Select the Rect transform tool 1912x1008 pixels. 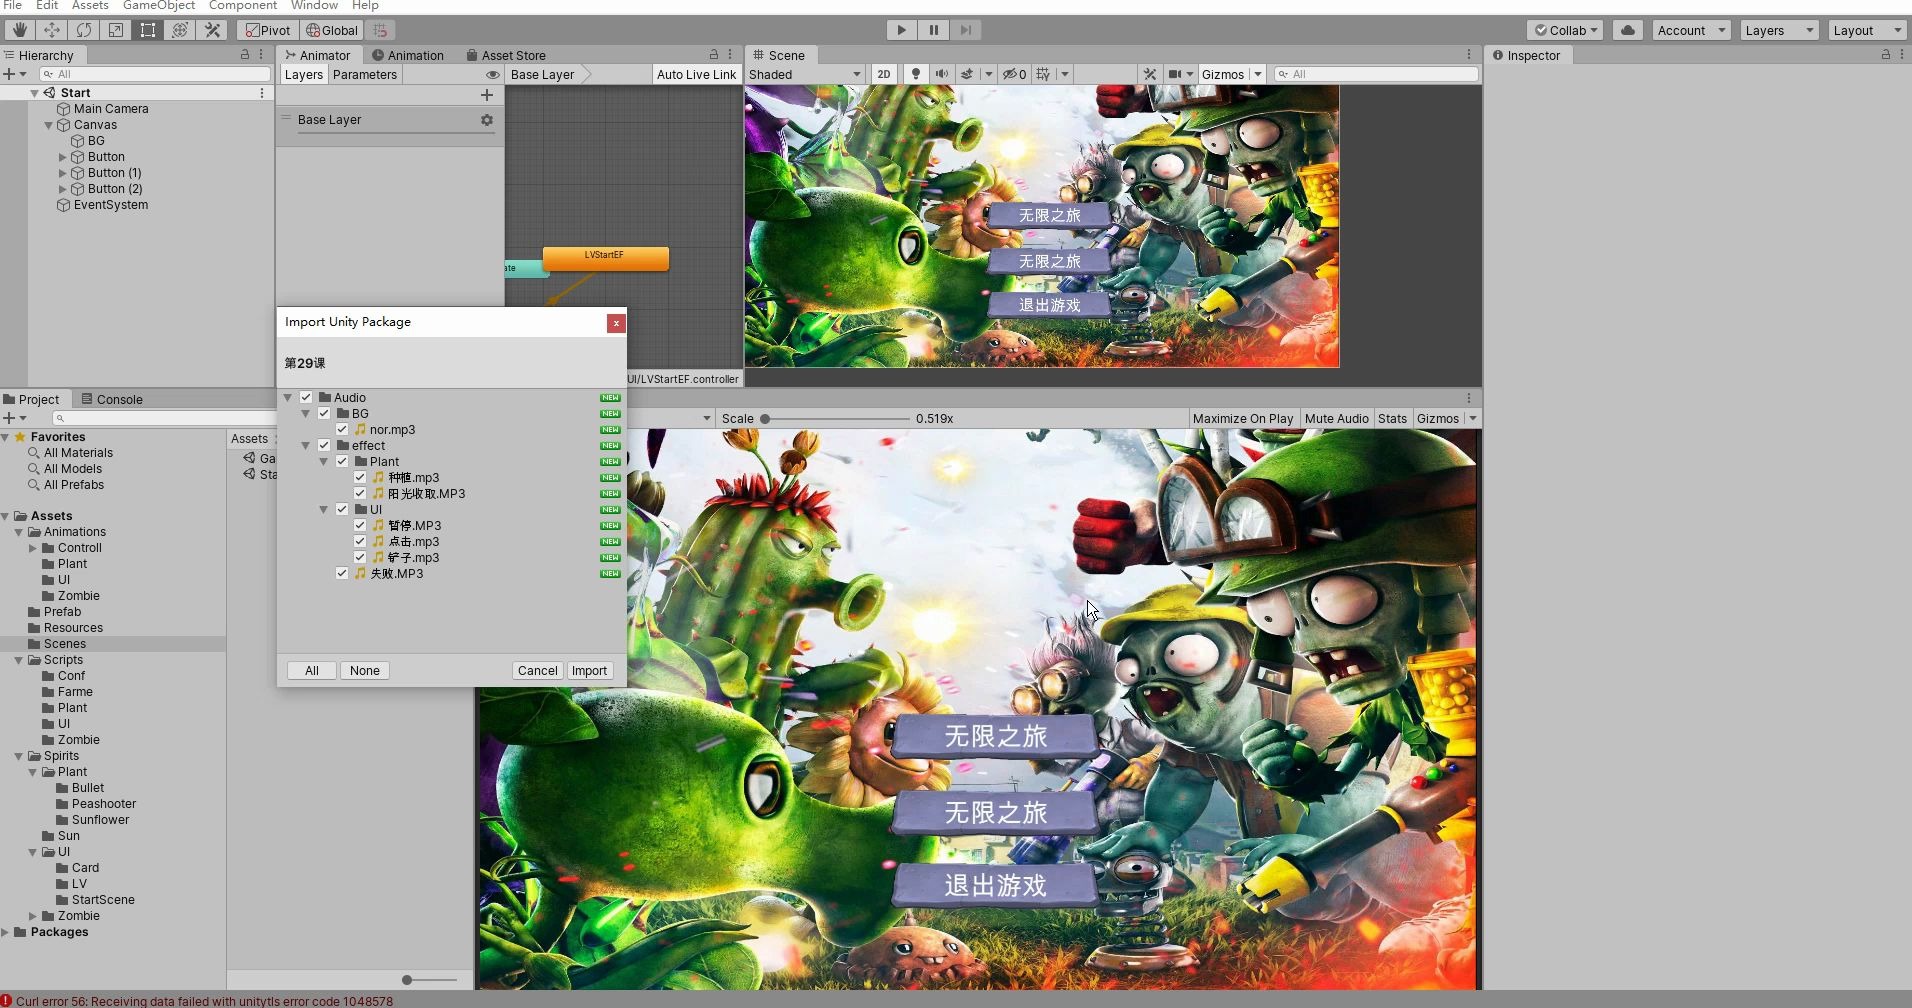(x=148, y=29)
